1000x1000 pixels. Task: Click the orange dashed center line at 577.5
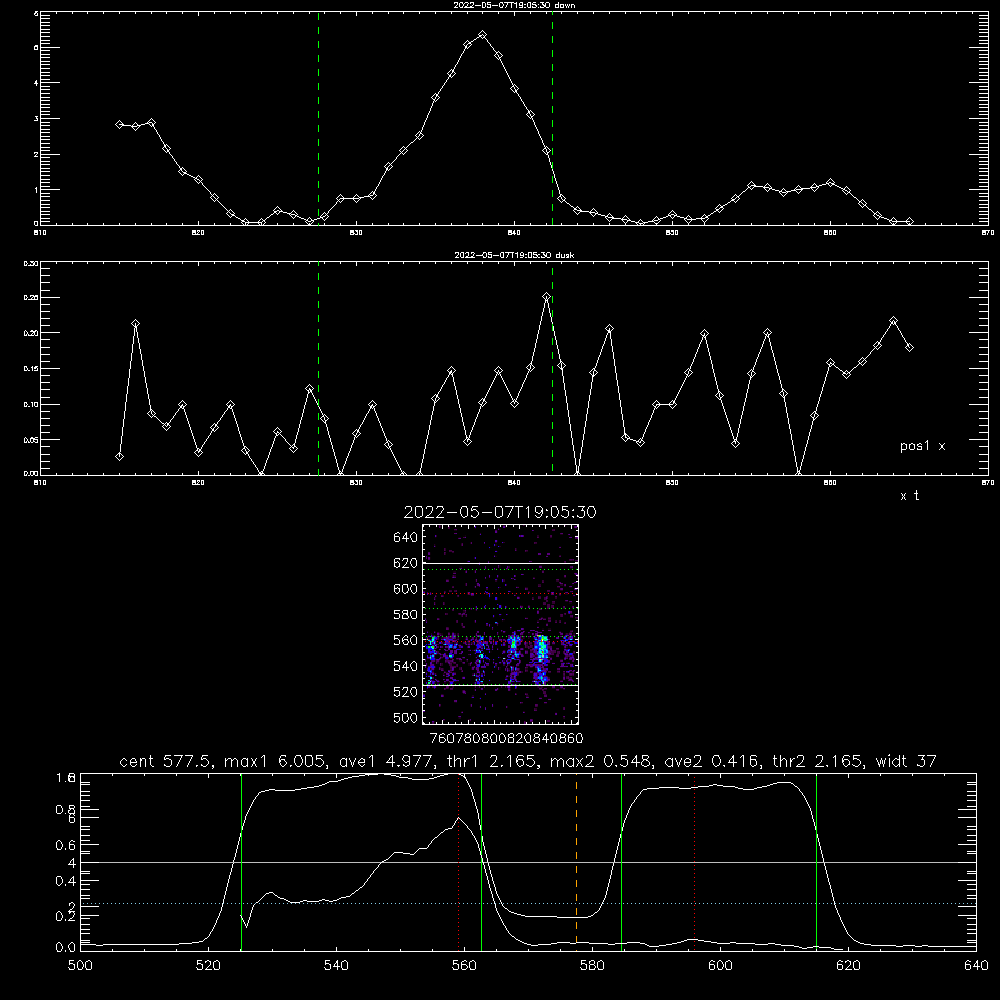577,861
